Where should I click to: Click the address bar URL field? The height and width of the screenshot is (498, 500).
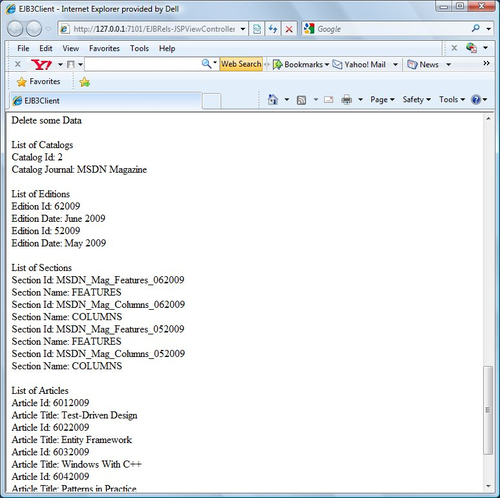pos(154,29)
